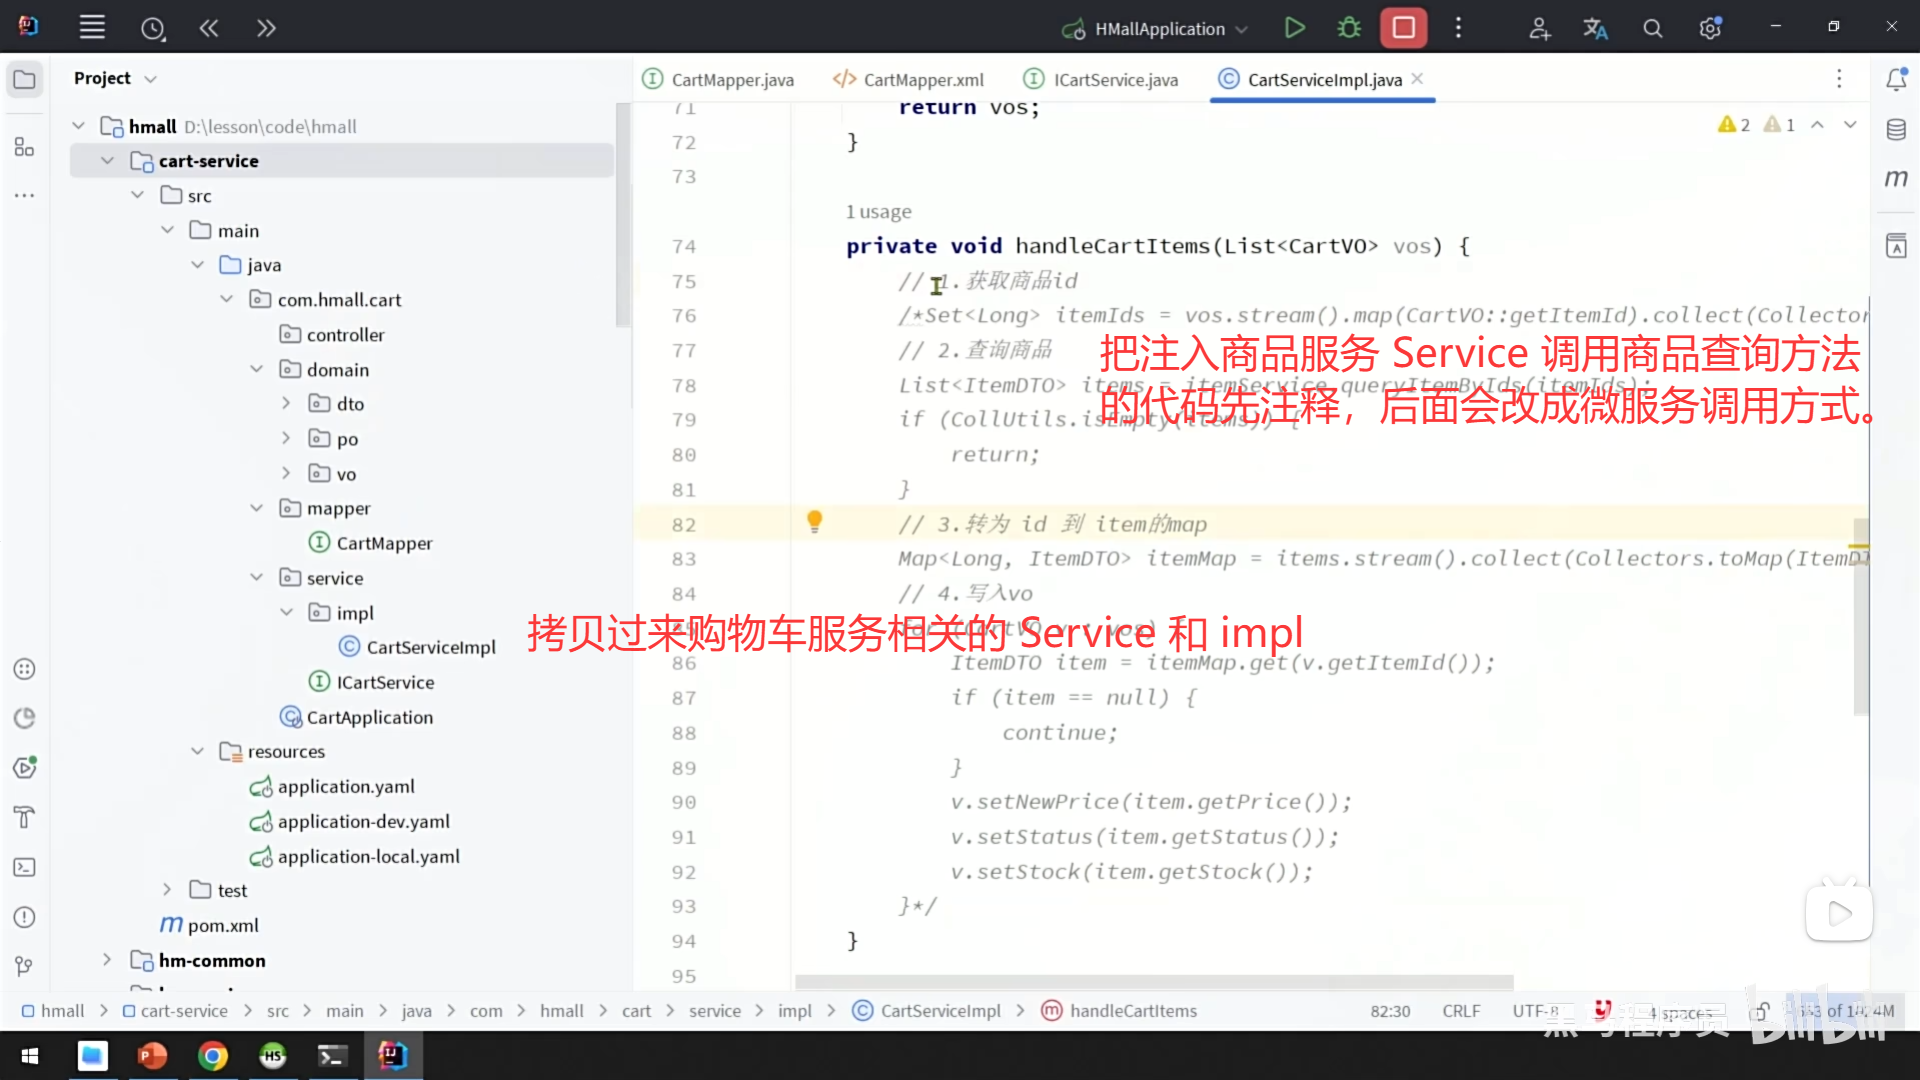Screen dimensions: 1920x1080
Task: Open the Maven tool window
Action: pyautogui.click(x=1896, y=179)
